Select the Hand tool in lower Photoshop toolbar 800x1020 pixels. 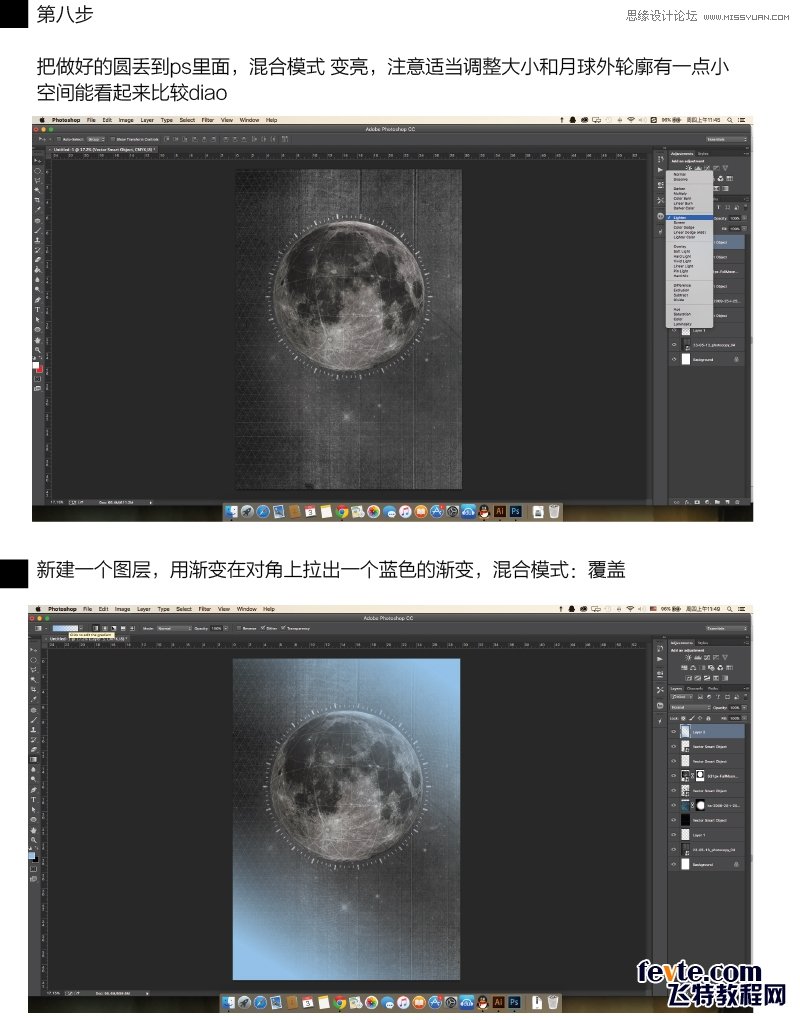(x=33, y=831)
